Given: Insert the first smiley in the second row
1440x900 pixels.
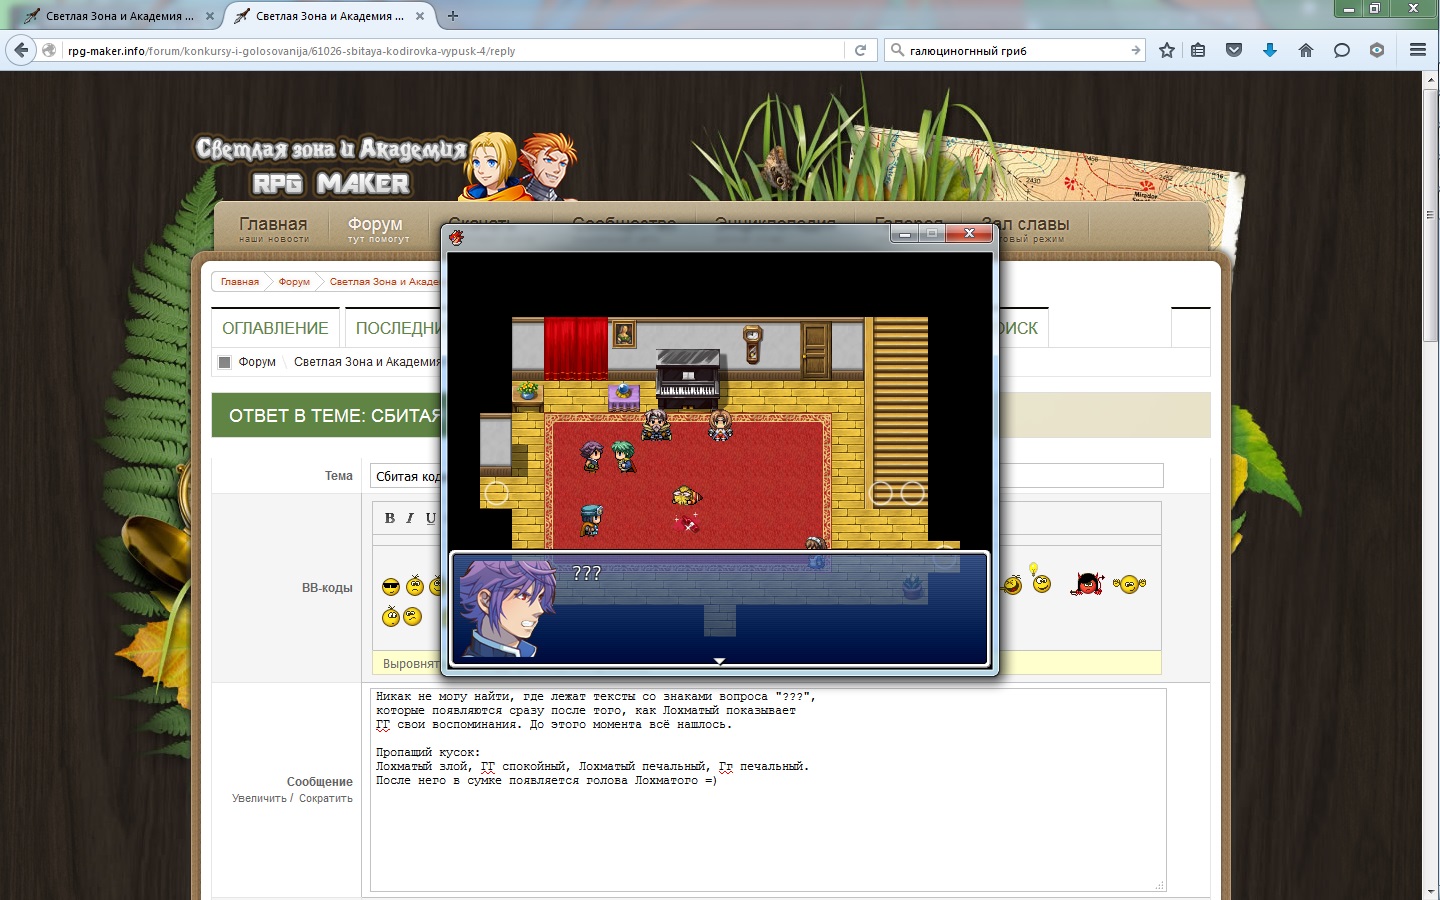Looking at the screenshot, I should pyautogui.click(x=391, y=616).
